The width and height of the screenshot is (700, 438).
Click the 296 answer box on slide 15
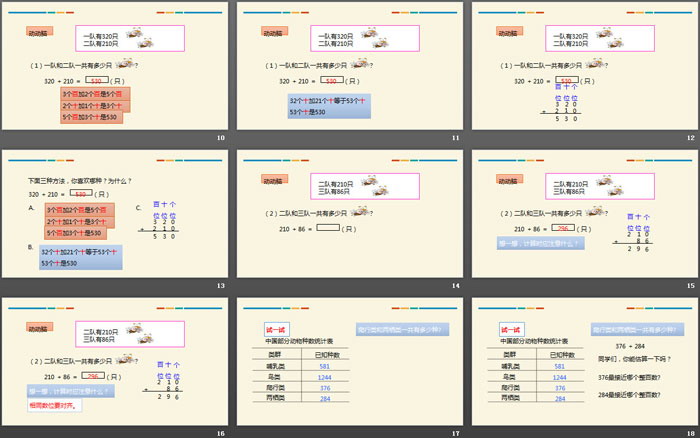[563, 228]
